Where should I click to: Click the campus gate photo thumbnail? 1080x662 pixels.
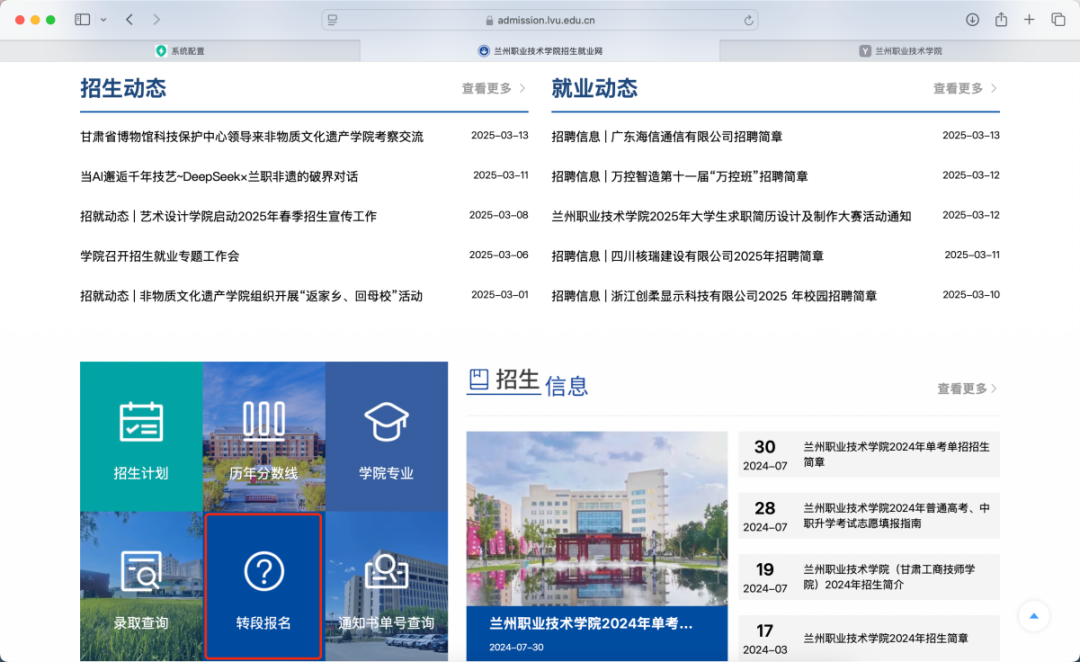point(597,519)
